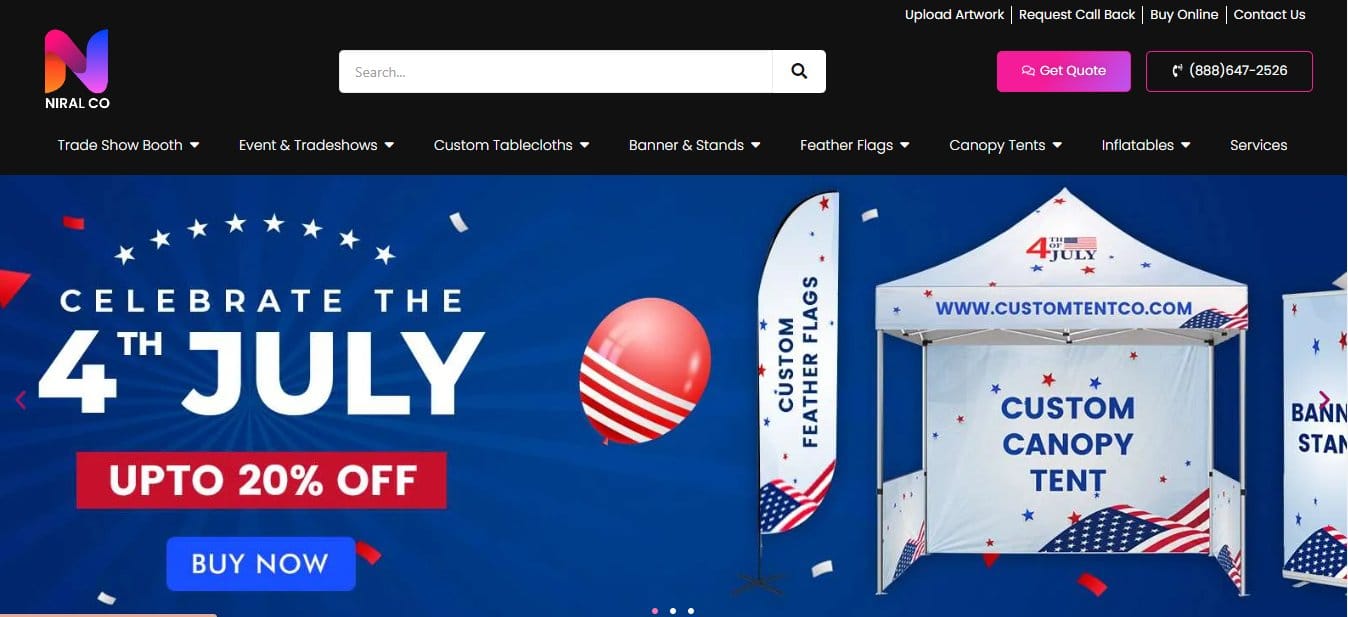Focus the Search input field
1348x617 pixels.
click(x=556, y=71)
